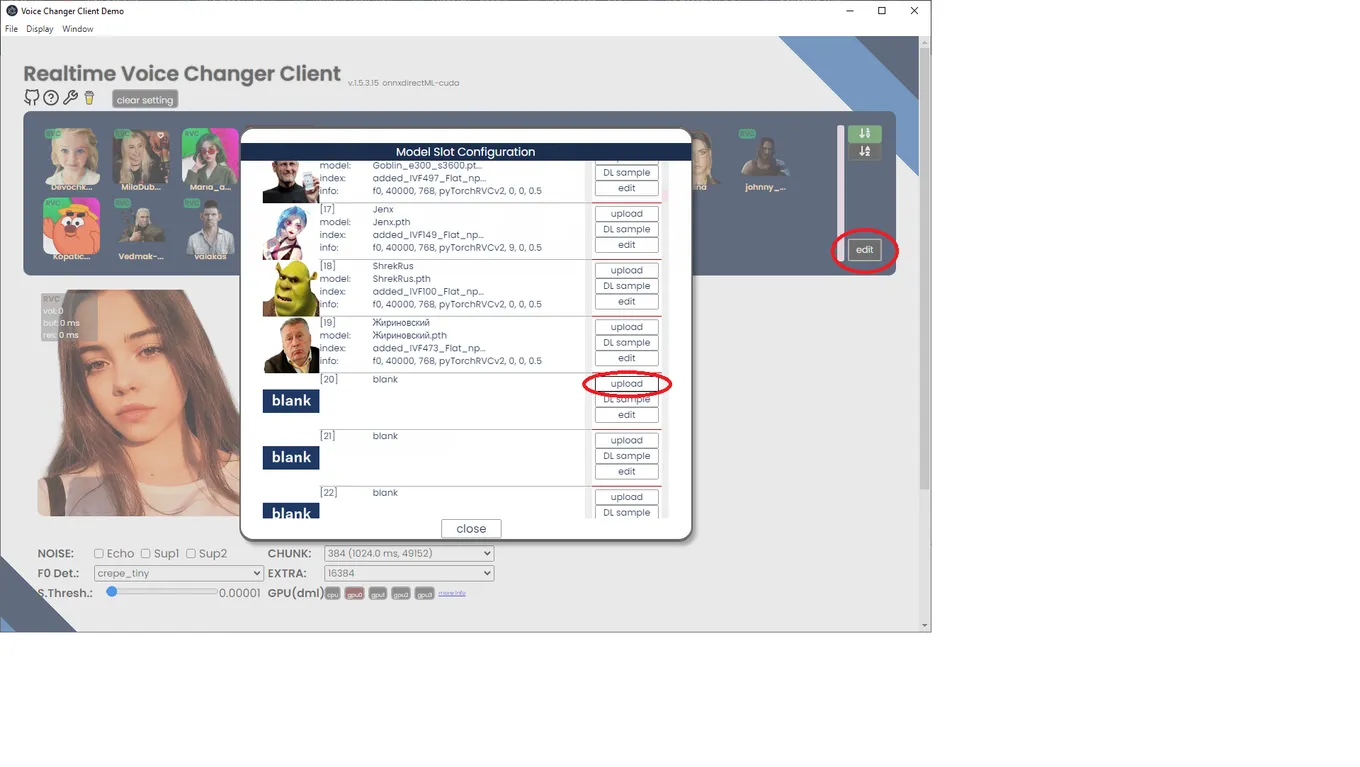Select the Vedmak-... voice model
The image size is (1360, 767).
point(141,229)
